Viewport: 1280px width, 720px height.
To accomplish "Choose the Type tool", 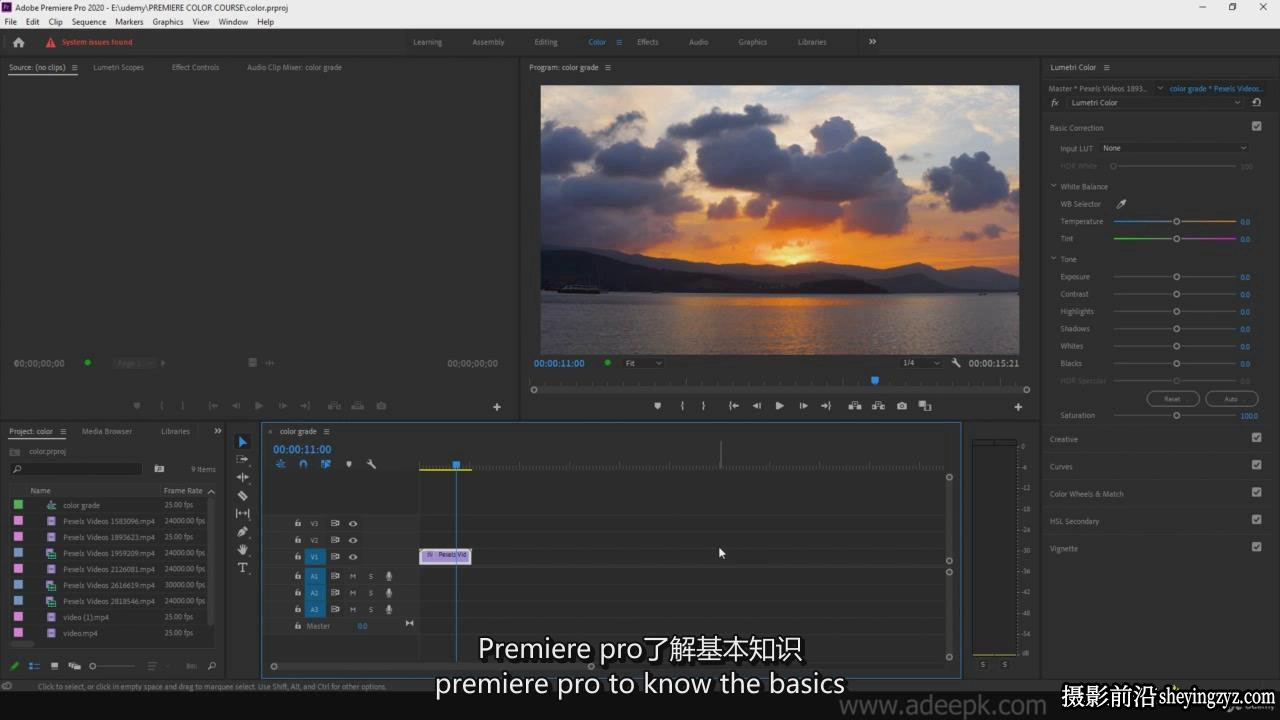I will (242, 567).
